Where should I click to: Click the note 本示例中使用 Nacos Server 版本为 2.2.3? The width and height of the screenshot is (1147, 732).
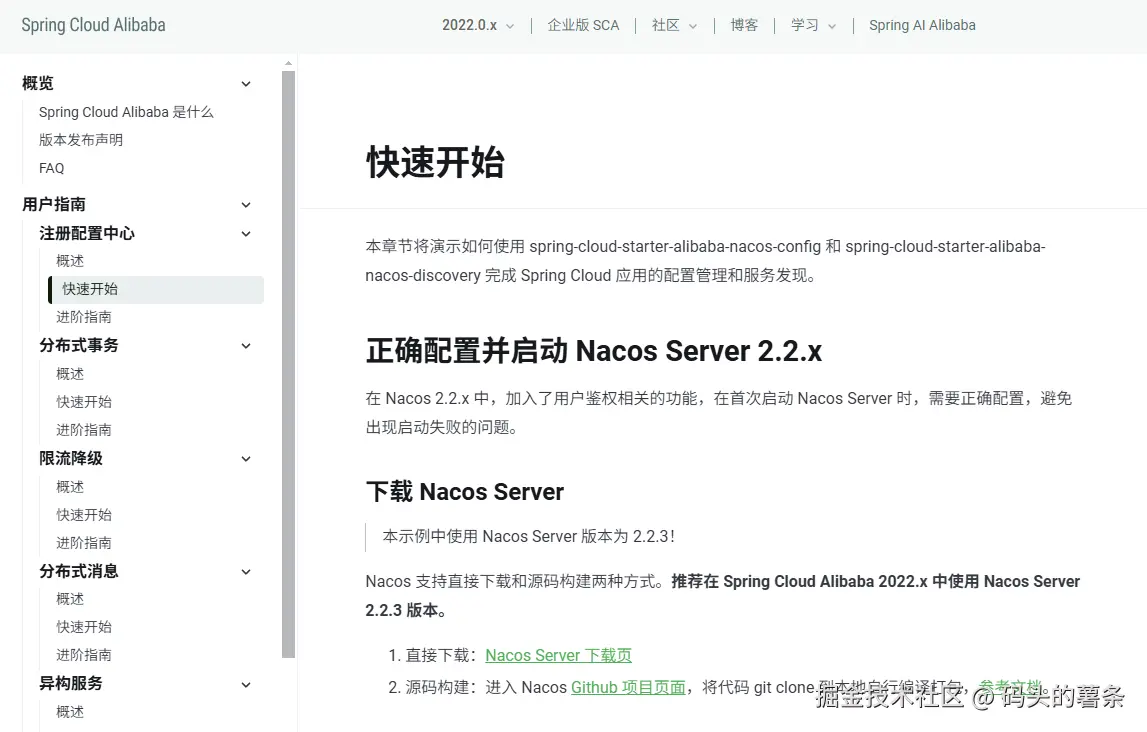point(528,537)
